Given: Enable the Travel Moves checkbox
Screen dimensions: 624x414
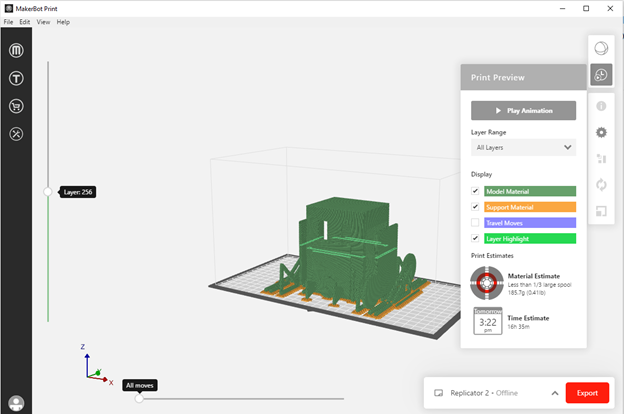Looking at the screenshot, I should (x=475, y=223).
